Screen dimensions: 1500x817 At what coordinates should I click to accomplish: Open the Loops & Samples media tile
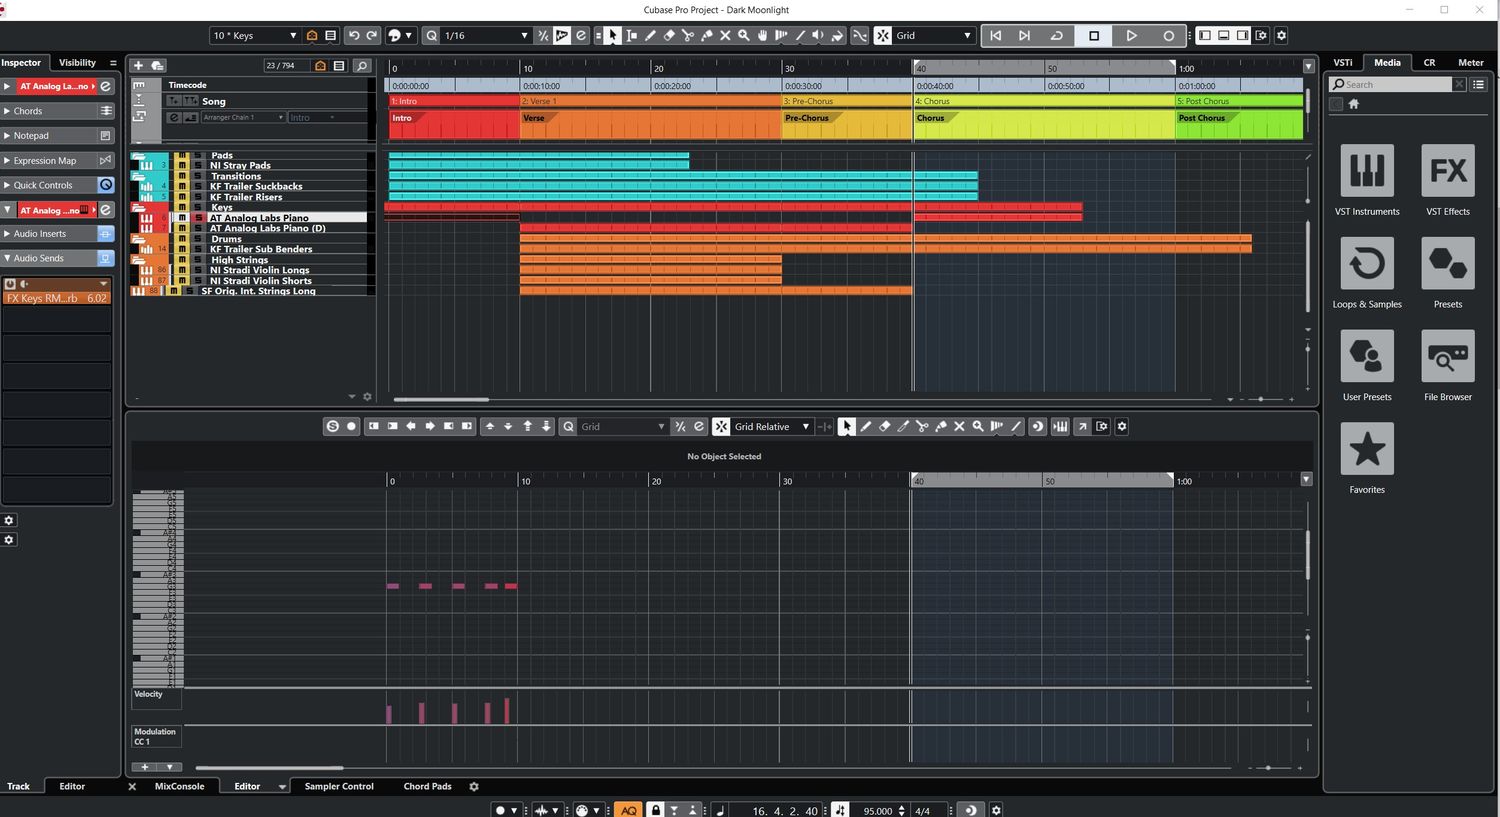pos(1367,263)
